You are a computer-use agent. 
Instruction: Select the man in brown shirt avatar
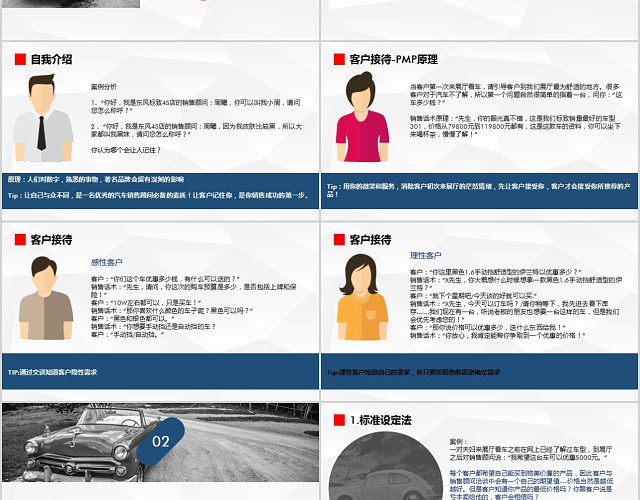[46, 298]
